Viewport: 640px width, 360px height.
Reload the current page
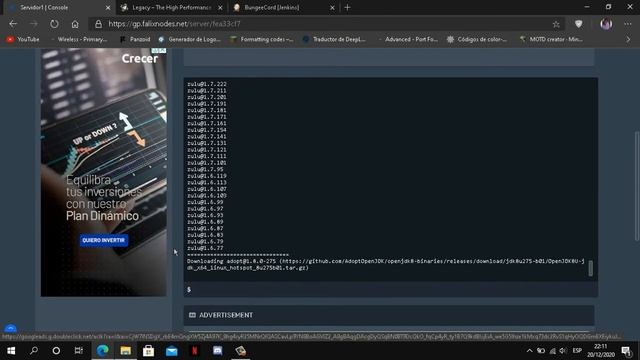pyautogui.click(x=54, y=24)
